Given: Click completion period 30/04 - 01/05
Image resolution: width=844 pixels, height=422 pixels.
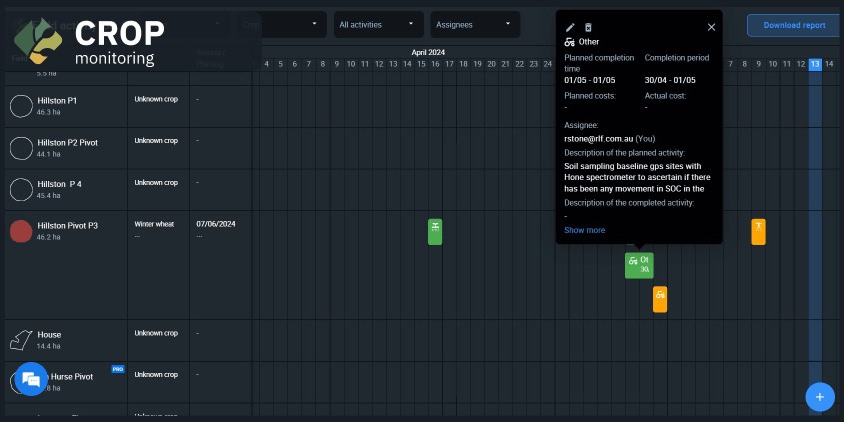Looking at the screenshot, I should (670, 80).
